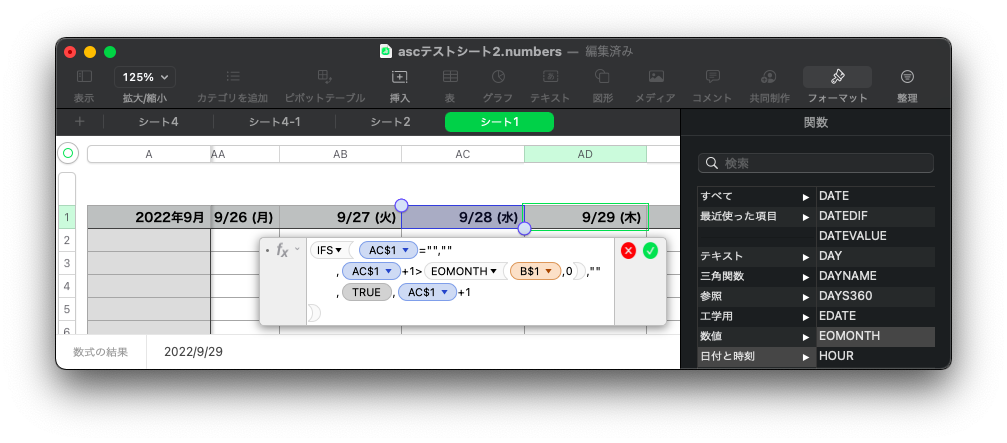Image resolution: width=1007 pixels, height=443 pixels.
Task: Open the fx formula editor menu
Action: point(287,250)
